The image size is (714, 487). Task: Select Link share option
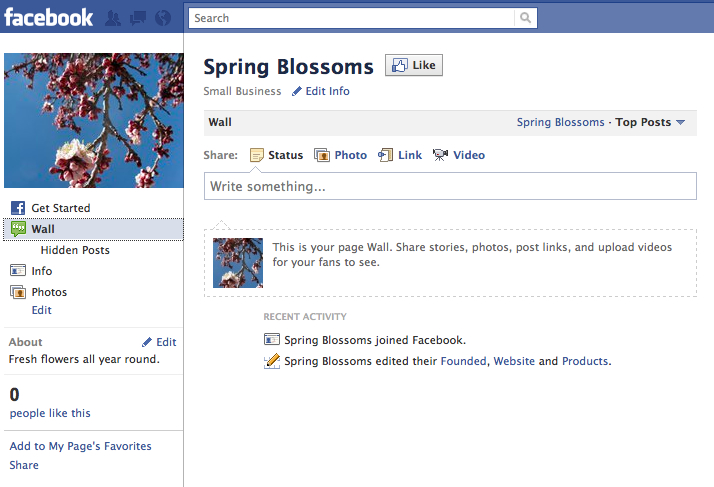point(400,155)
